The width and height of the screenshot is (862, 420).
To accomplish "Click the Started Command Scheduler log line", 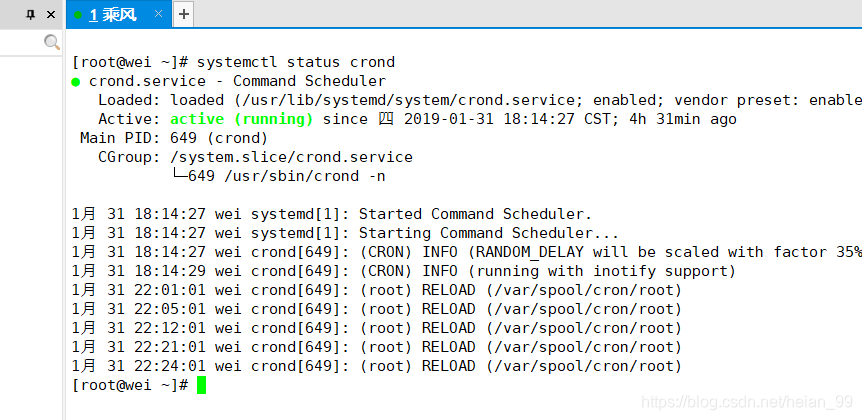I will pos(332,214).
